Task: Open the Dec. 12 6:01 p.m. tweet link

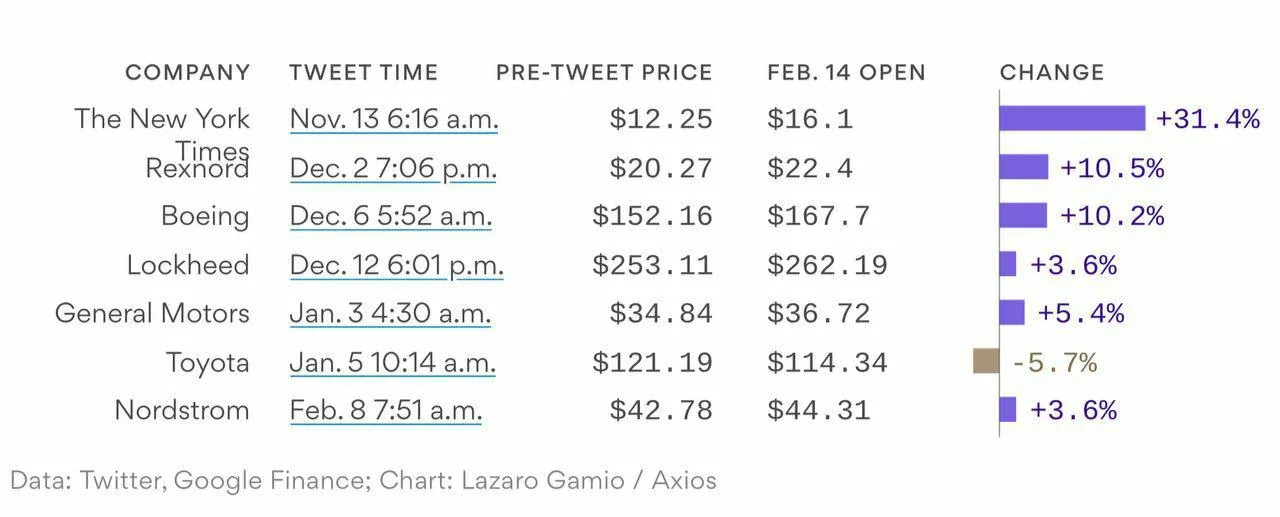Action: point(396,265)
